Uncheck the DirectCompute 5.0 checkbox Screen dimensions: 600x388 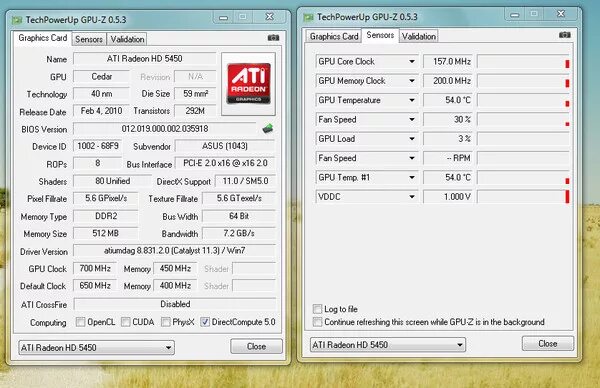pos(205,322)
